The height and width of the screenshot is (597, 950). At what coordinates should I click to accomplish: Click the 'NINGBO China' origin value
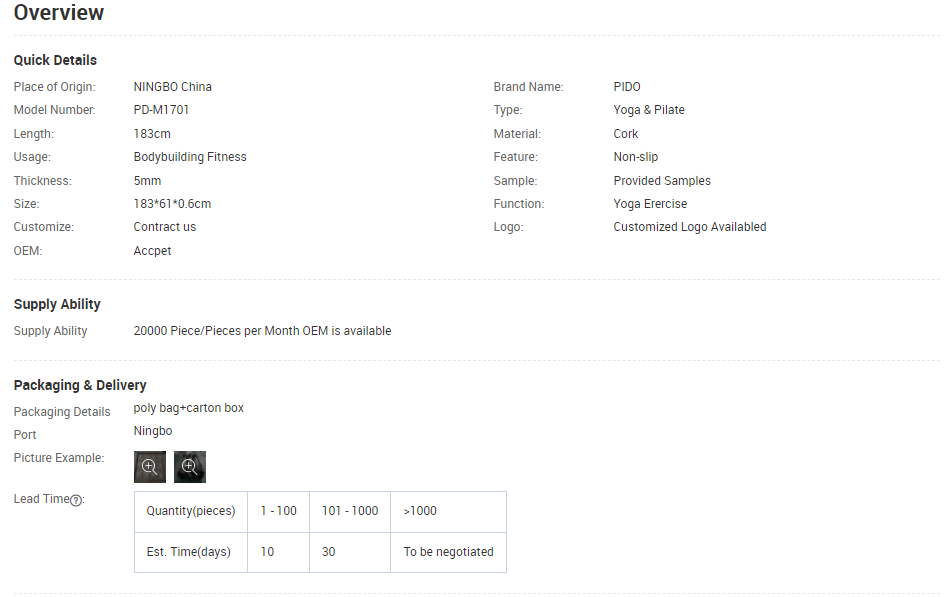173,87
